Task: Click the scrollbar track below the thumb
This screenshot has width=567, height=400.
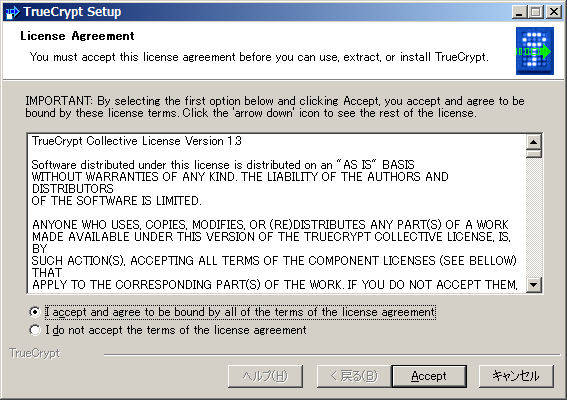Action: [534, 218]
